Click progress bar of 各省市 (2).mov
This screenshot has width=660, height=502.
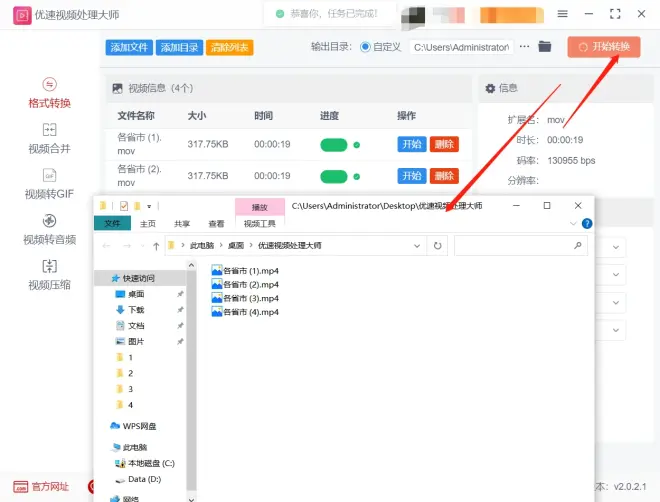(334, 177)
